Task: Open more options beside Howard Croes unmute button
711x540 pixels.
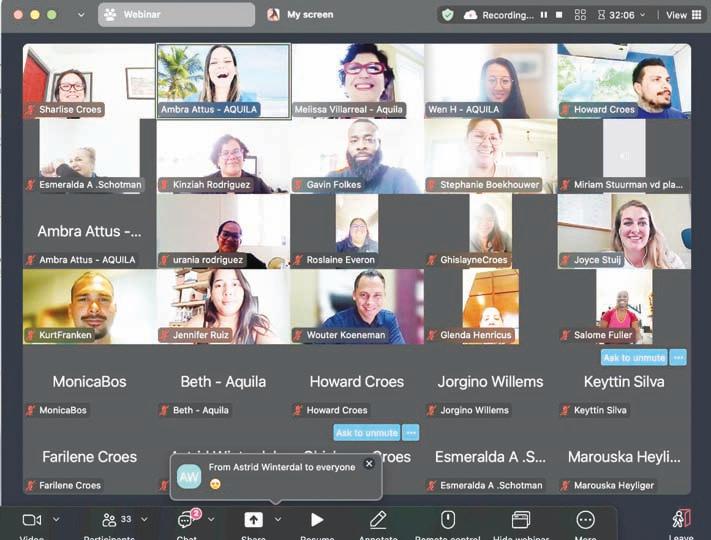Action: tap(411, 433)
